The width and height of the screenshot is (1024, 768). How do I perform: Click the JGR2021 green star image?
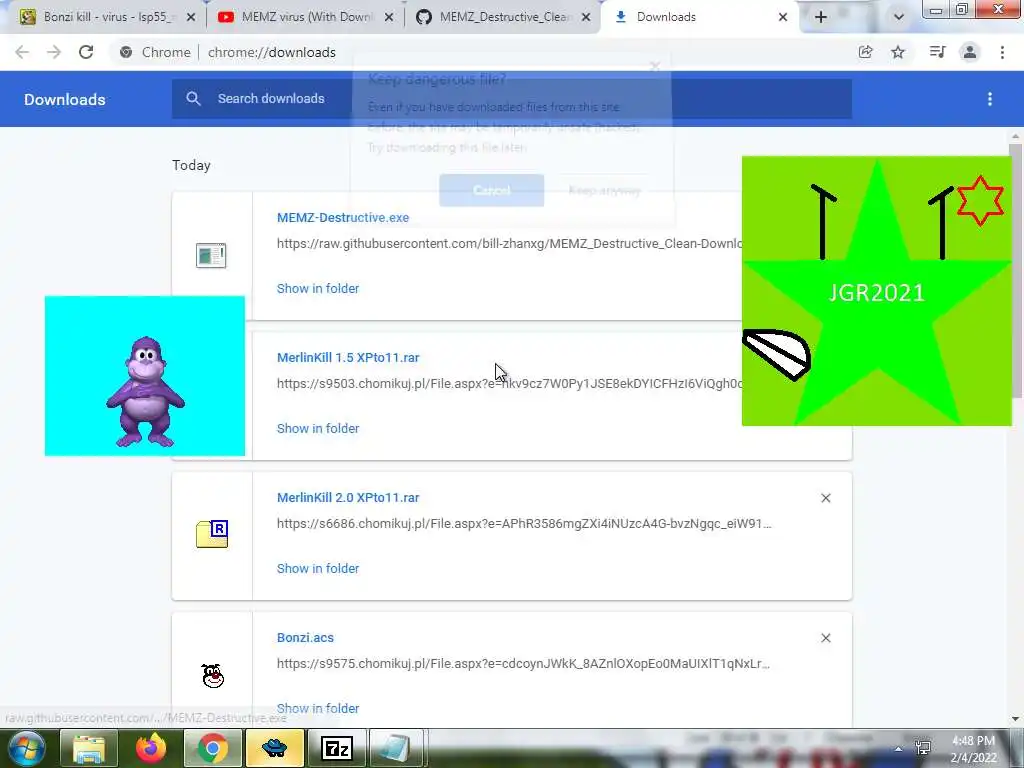tap(876, 291)
